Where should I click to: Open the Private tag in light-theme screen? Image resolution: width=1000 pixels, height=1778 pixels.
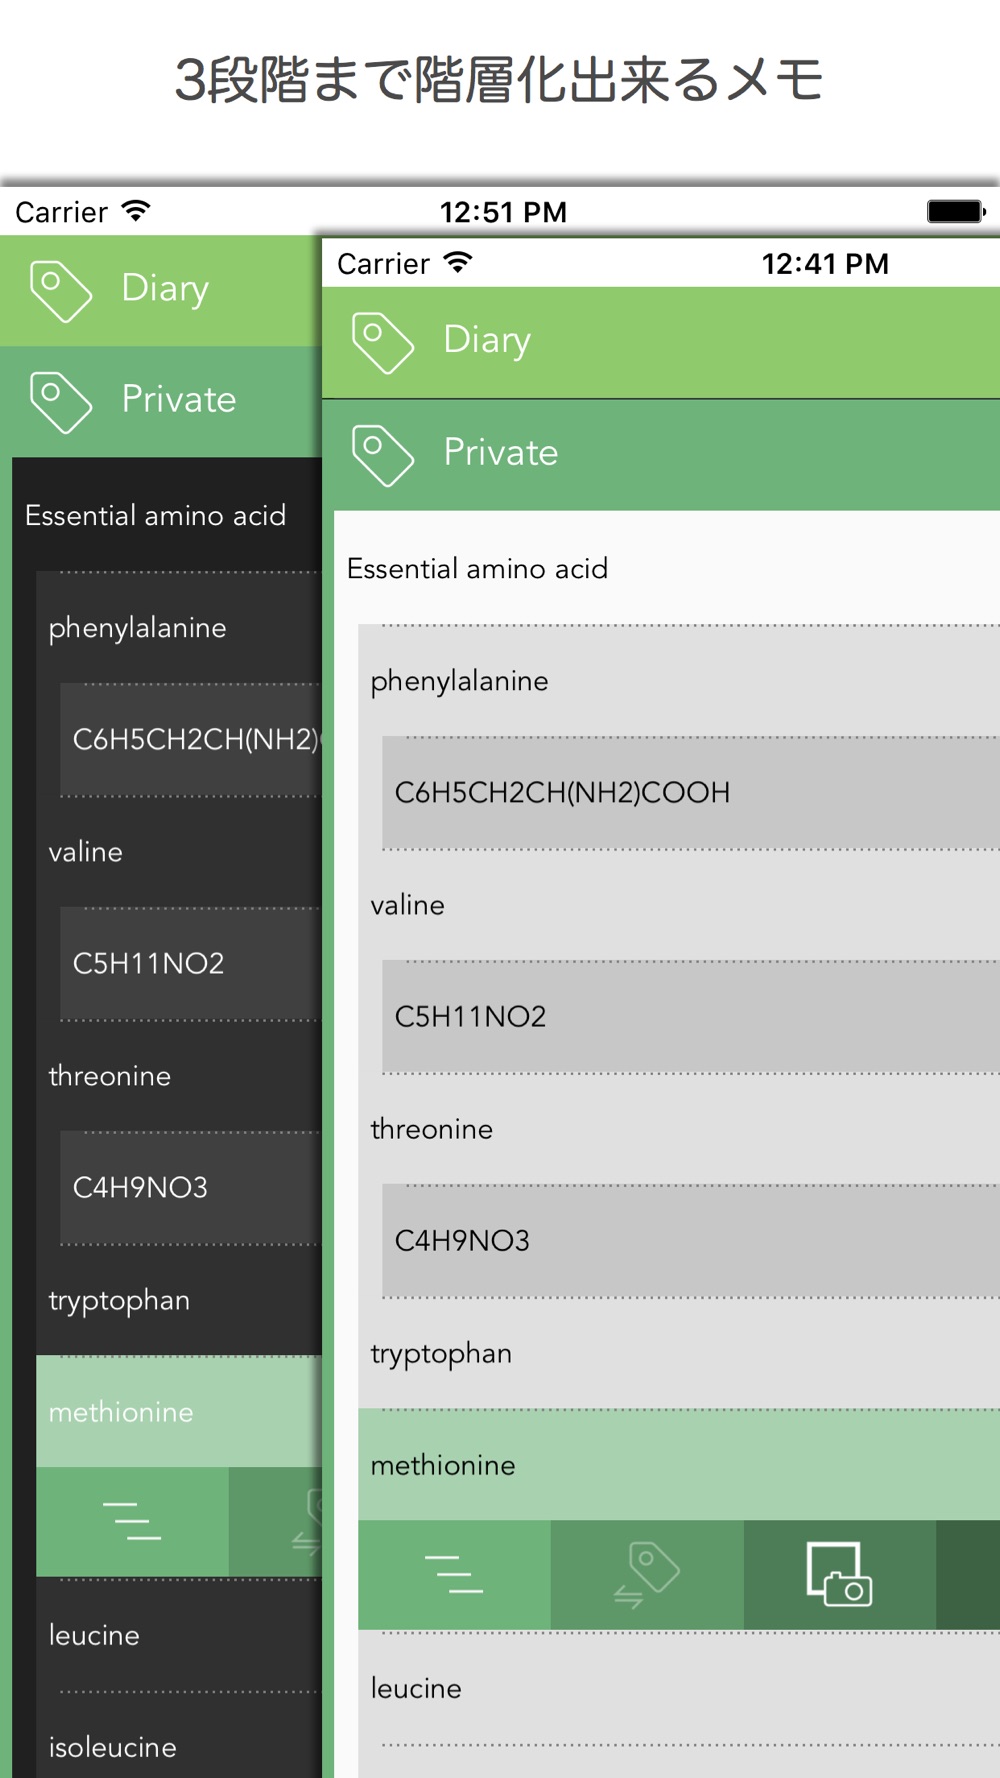[x=501, y=453]
